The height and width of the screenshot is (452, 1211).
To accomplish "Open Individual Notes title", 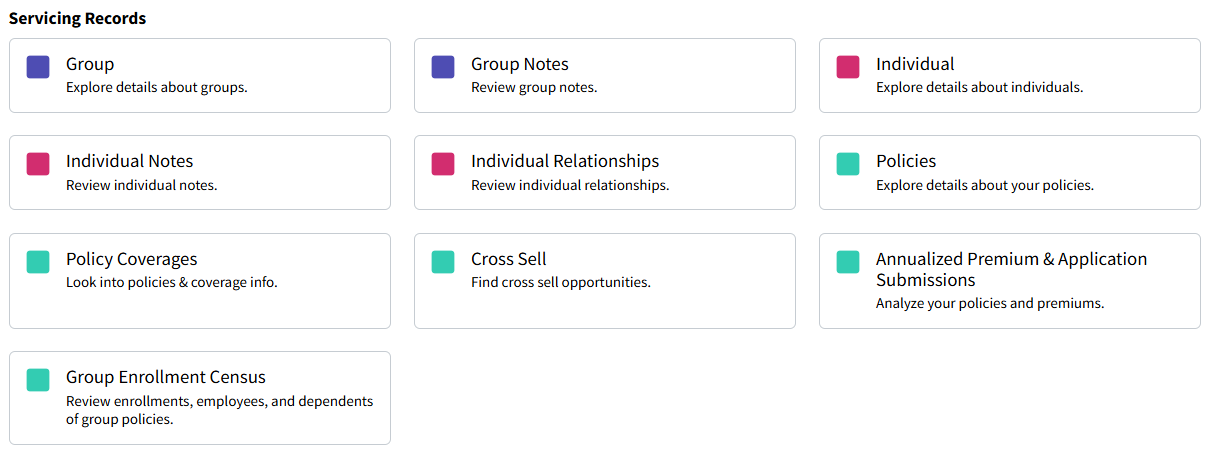I will (129, 161).
